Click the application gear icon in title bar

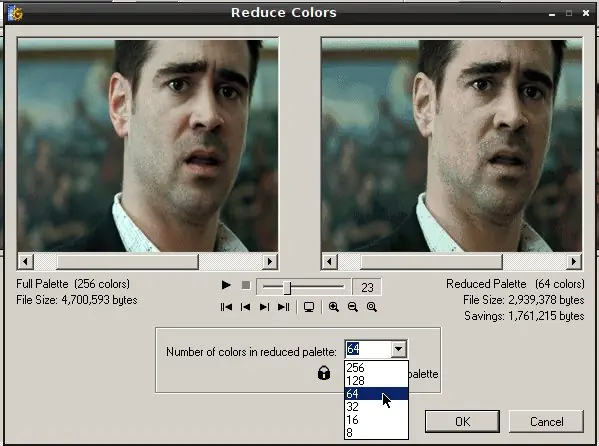pos(15,14)
